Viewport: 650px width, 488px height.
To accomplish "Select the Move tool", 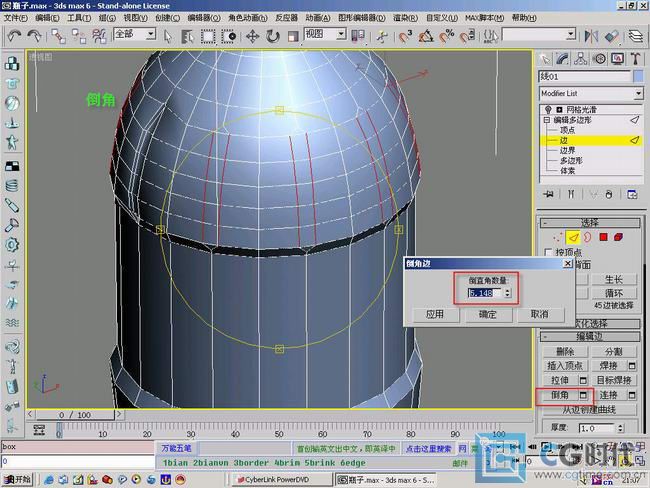I will [x=252, y=36].
